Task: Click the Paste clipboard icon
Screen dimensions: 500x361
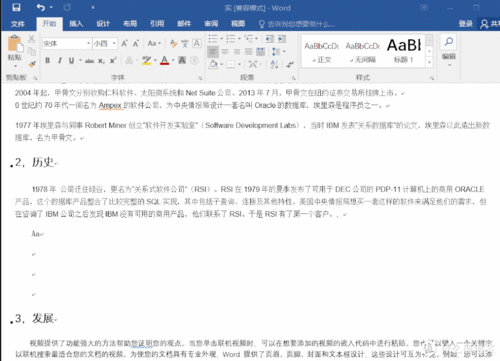Action: pyautogui.click(x=15, y=44)
